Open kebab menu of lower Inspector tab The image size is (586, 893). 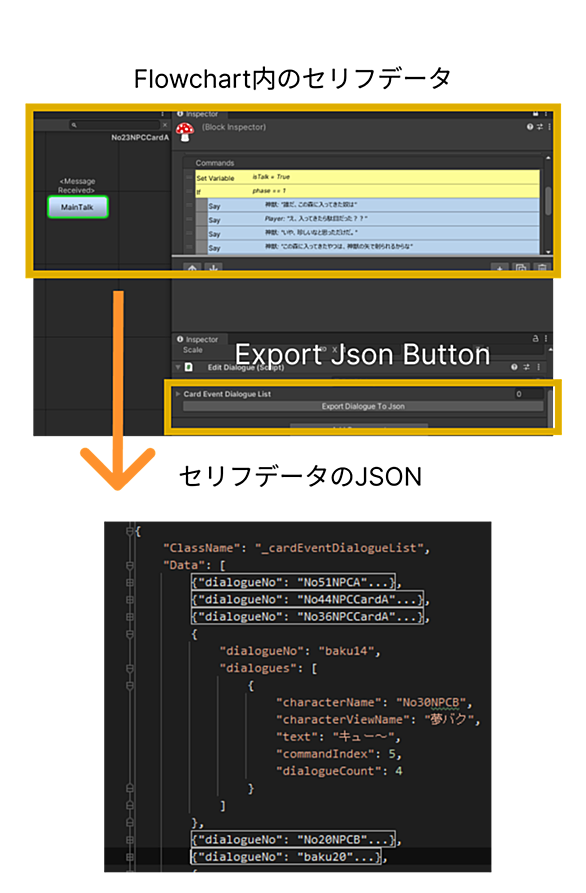(546, 339)
